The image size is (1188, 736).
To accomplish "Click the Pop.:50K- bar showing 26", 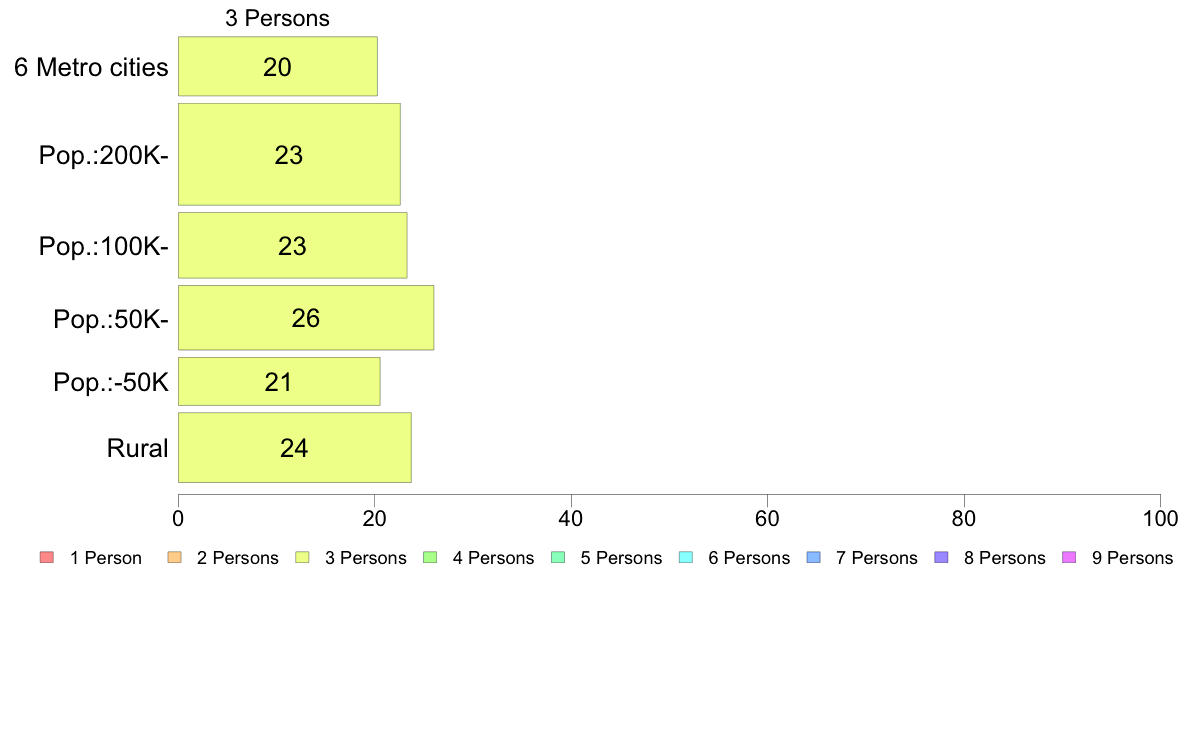I will (x=305, y=318).
